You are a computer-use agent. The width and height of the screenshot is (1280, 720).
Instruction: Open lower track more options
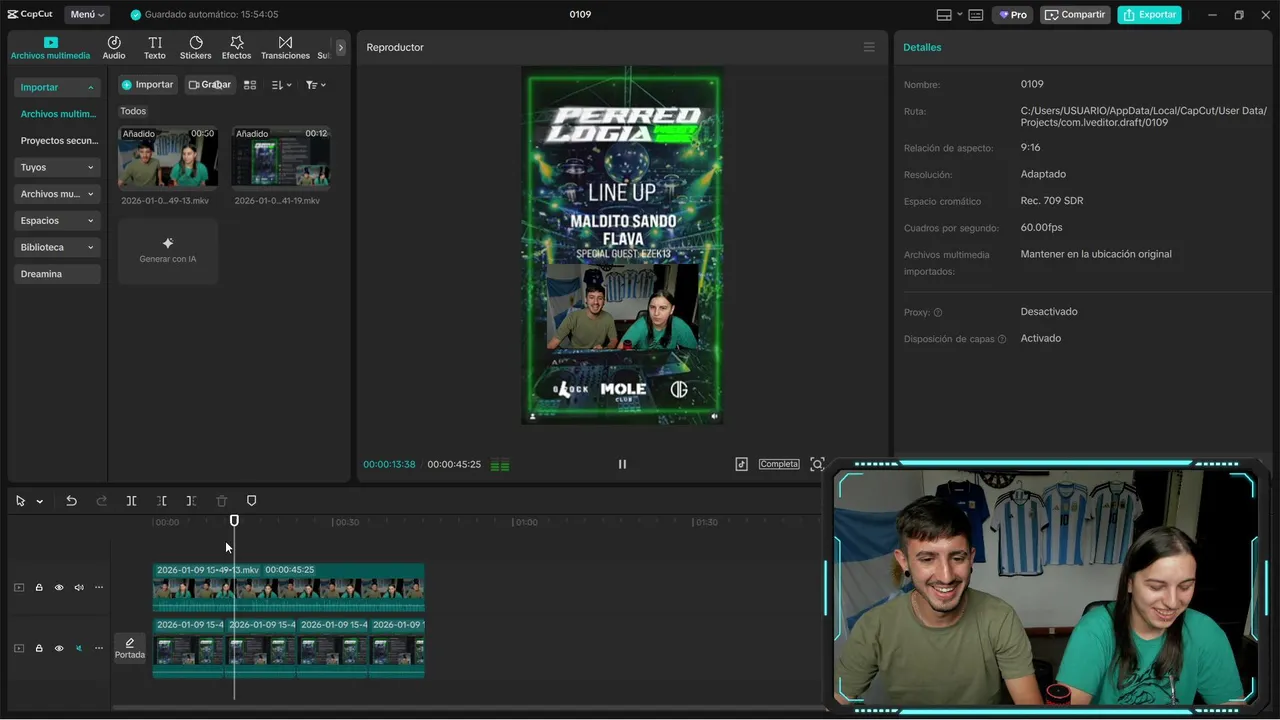tap(98, 648)
